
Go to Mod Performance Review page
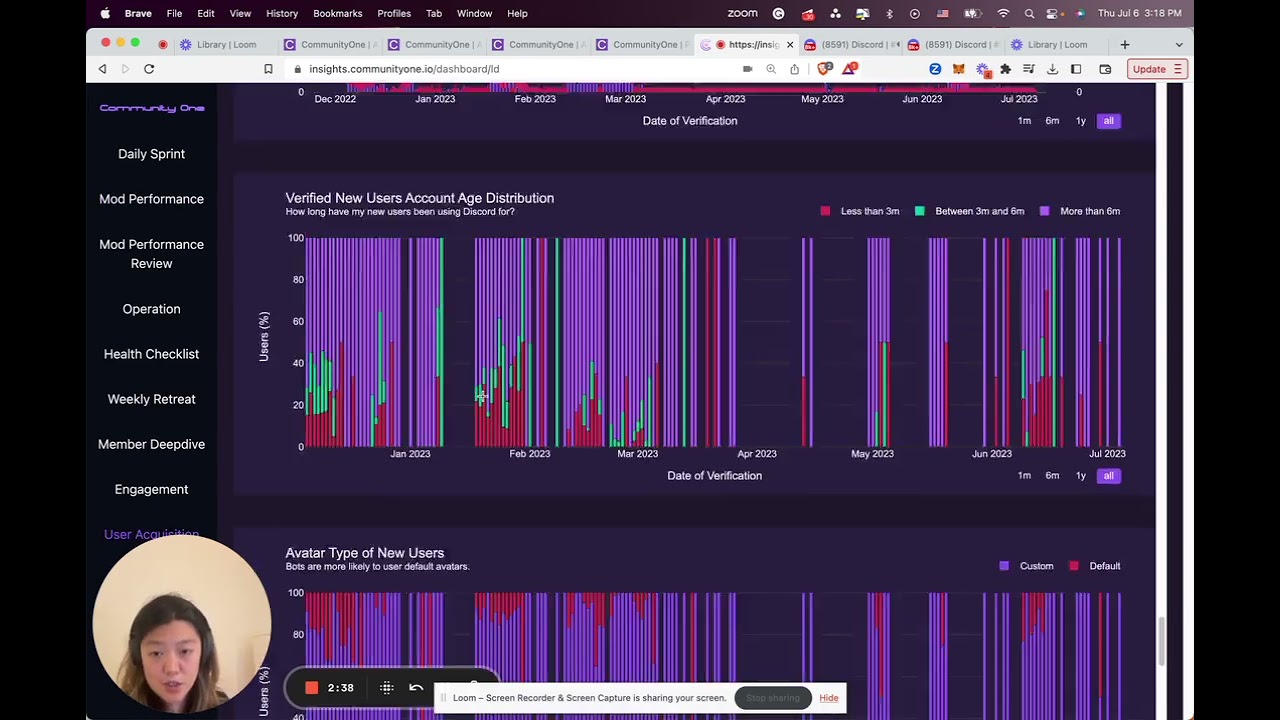[152, 254]
